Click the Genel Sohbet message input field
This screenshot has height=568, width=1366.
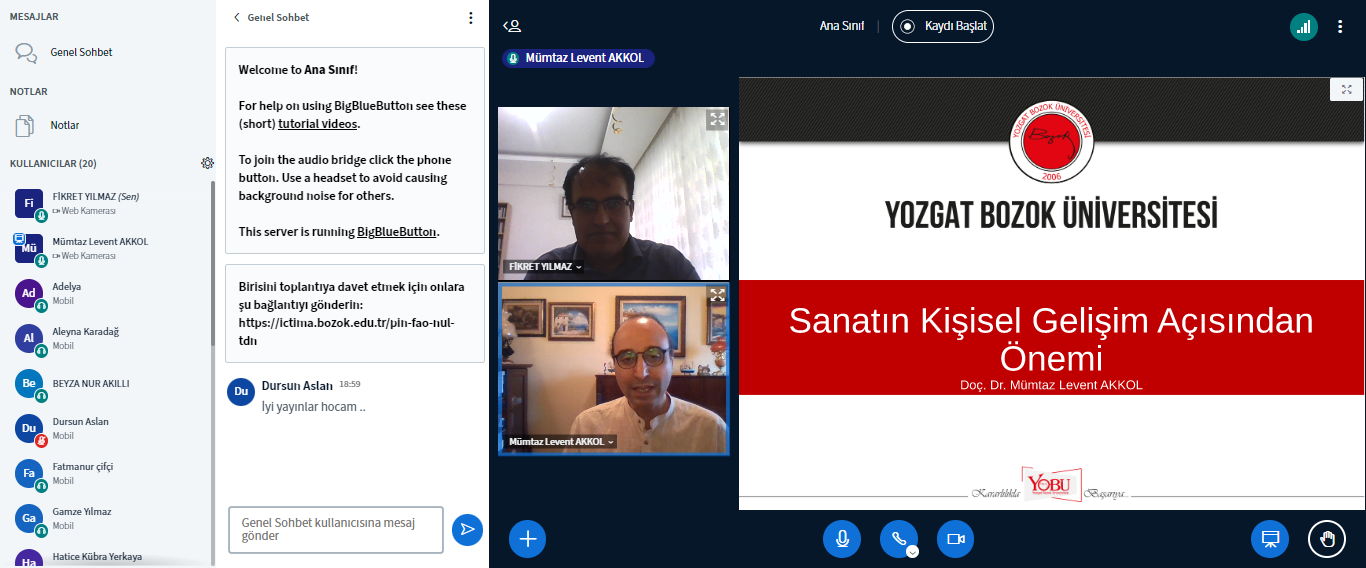[x=335, y=529]
